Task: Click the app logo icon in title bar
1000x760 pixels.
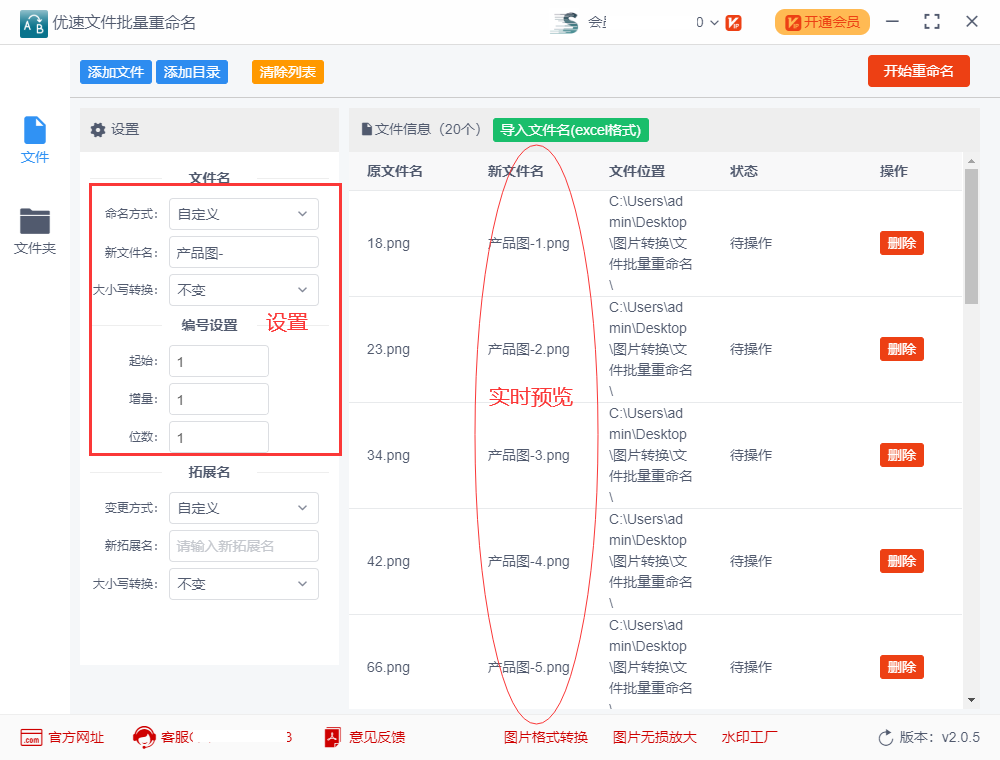Action: pos(33,24)
